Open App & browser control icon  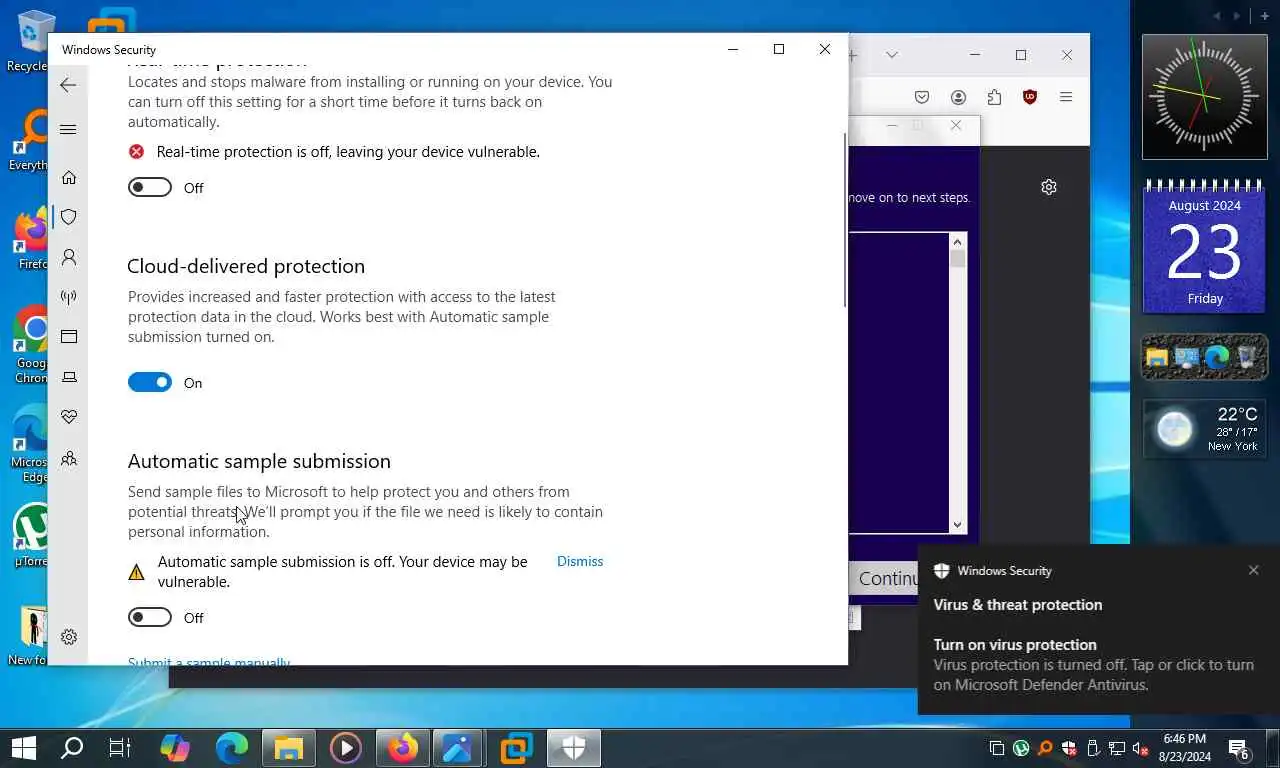pos(69,337)
